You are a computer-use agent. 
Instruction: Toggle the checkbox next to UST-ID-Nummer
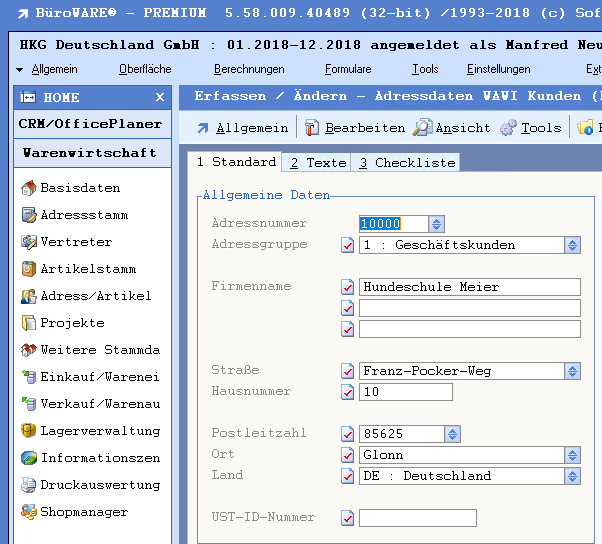pyautogui.click(x=348, y=518)
